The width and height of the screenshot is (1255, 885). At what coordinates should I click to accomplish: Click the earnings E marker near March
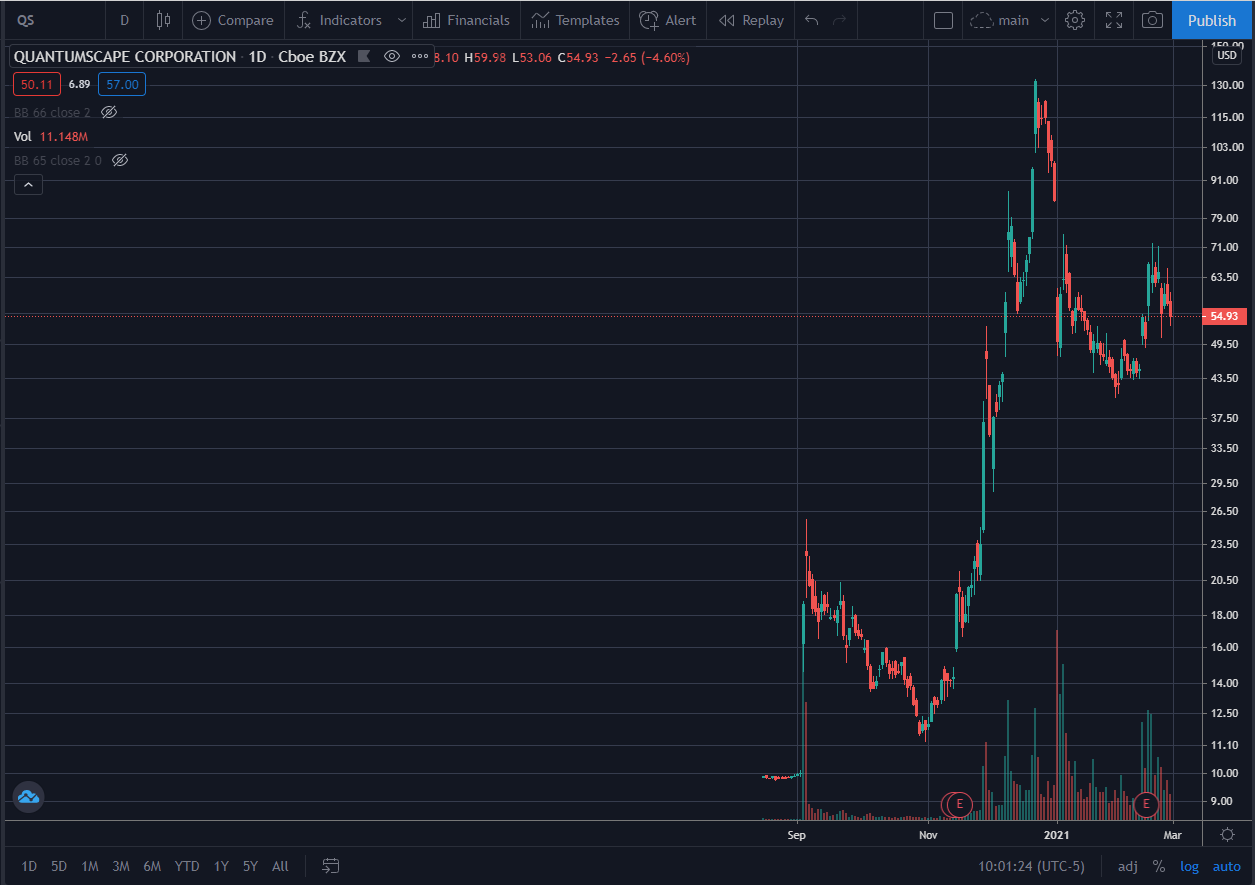pyautogui.click(x=1146, y=803)
